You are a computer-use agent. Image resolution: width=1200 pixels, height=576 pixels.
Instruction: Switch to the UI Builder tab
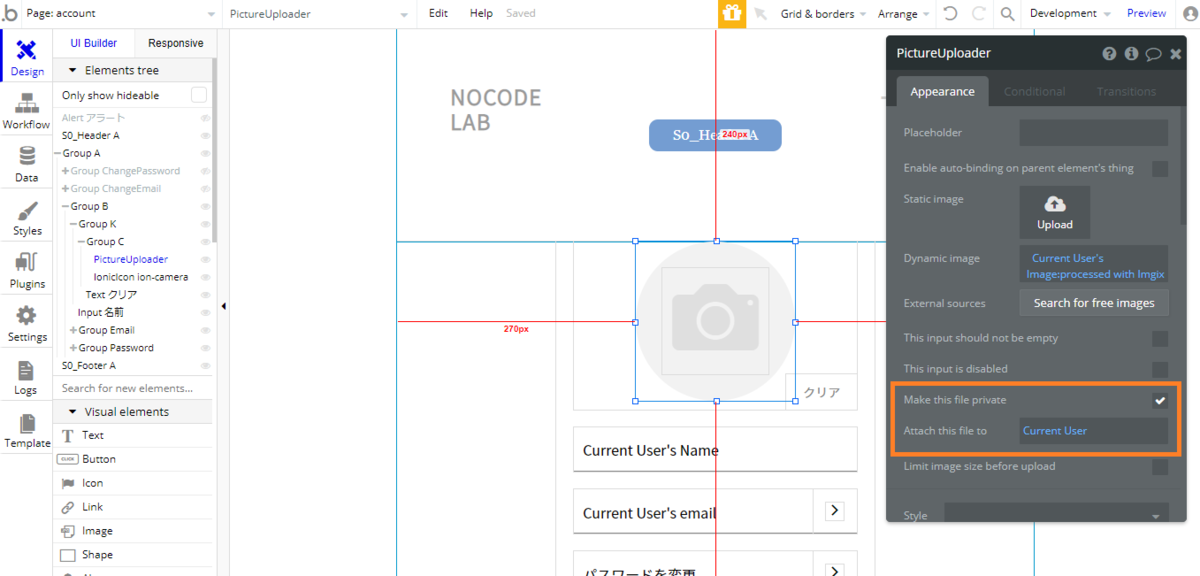[93, 43]
